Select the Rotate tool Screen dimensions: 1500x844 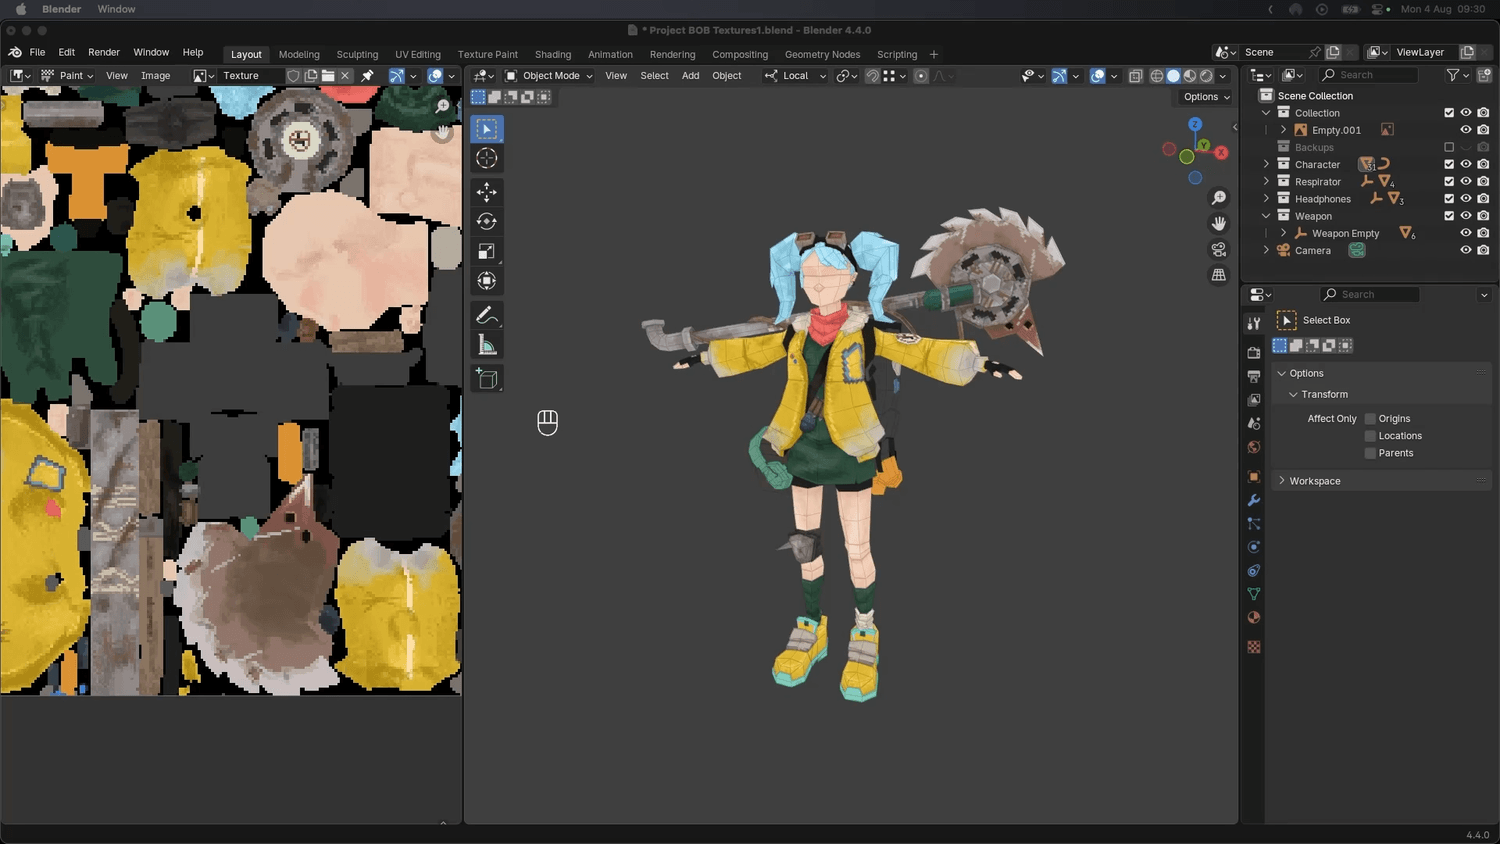[487, 221]
